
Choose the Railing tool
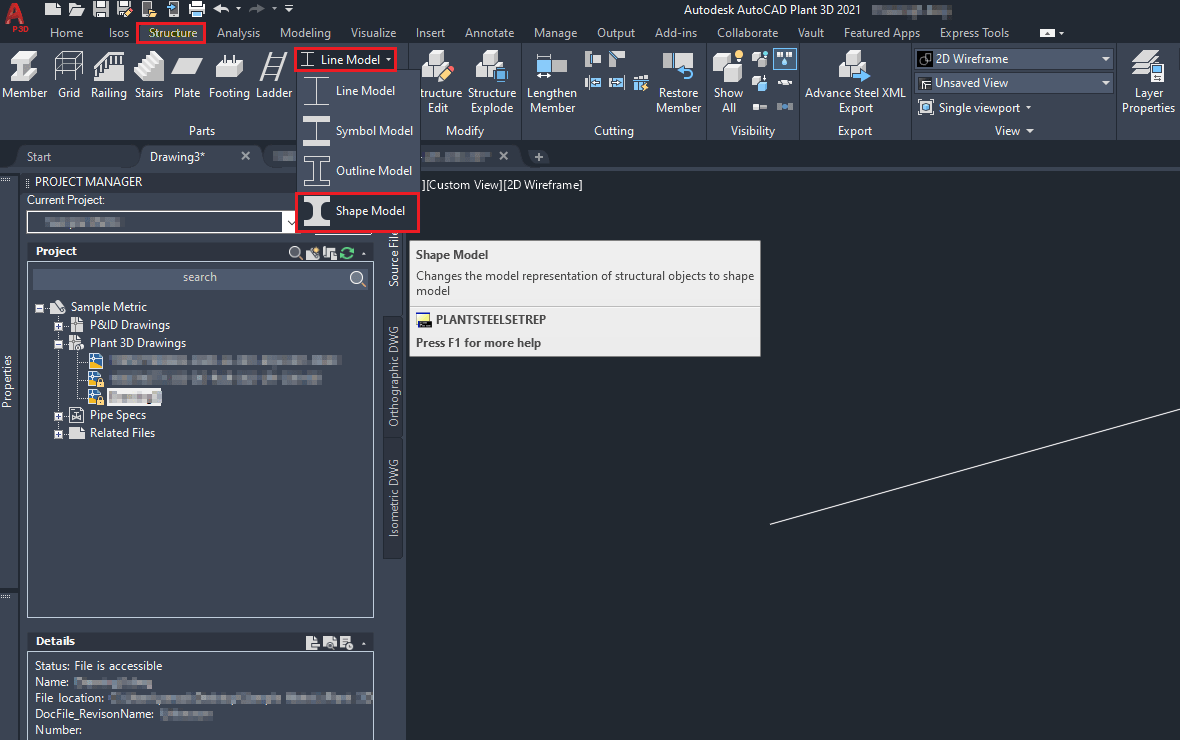tap(108, 75)
